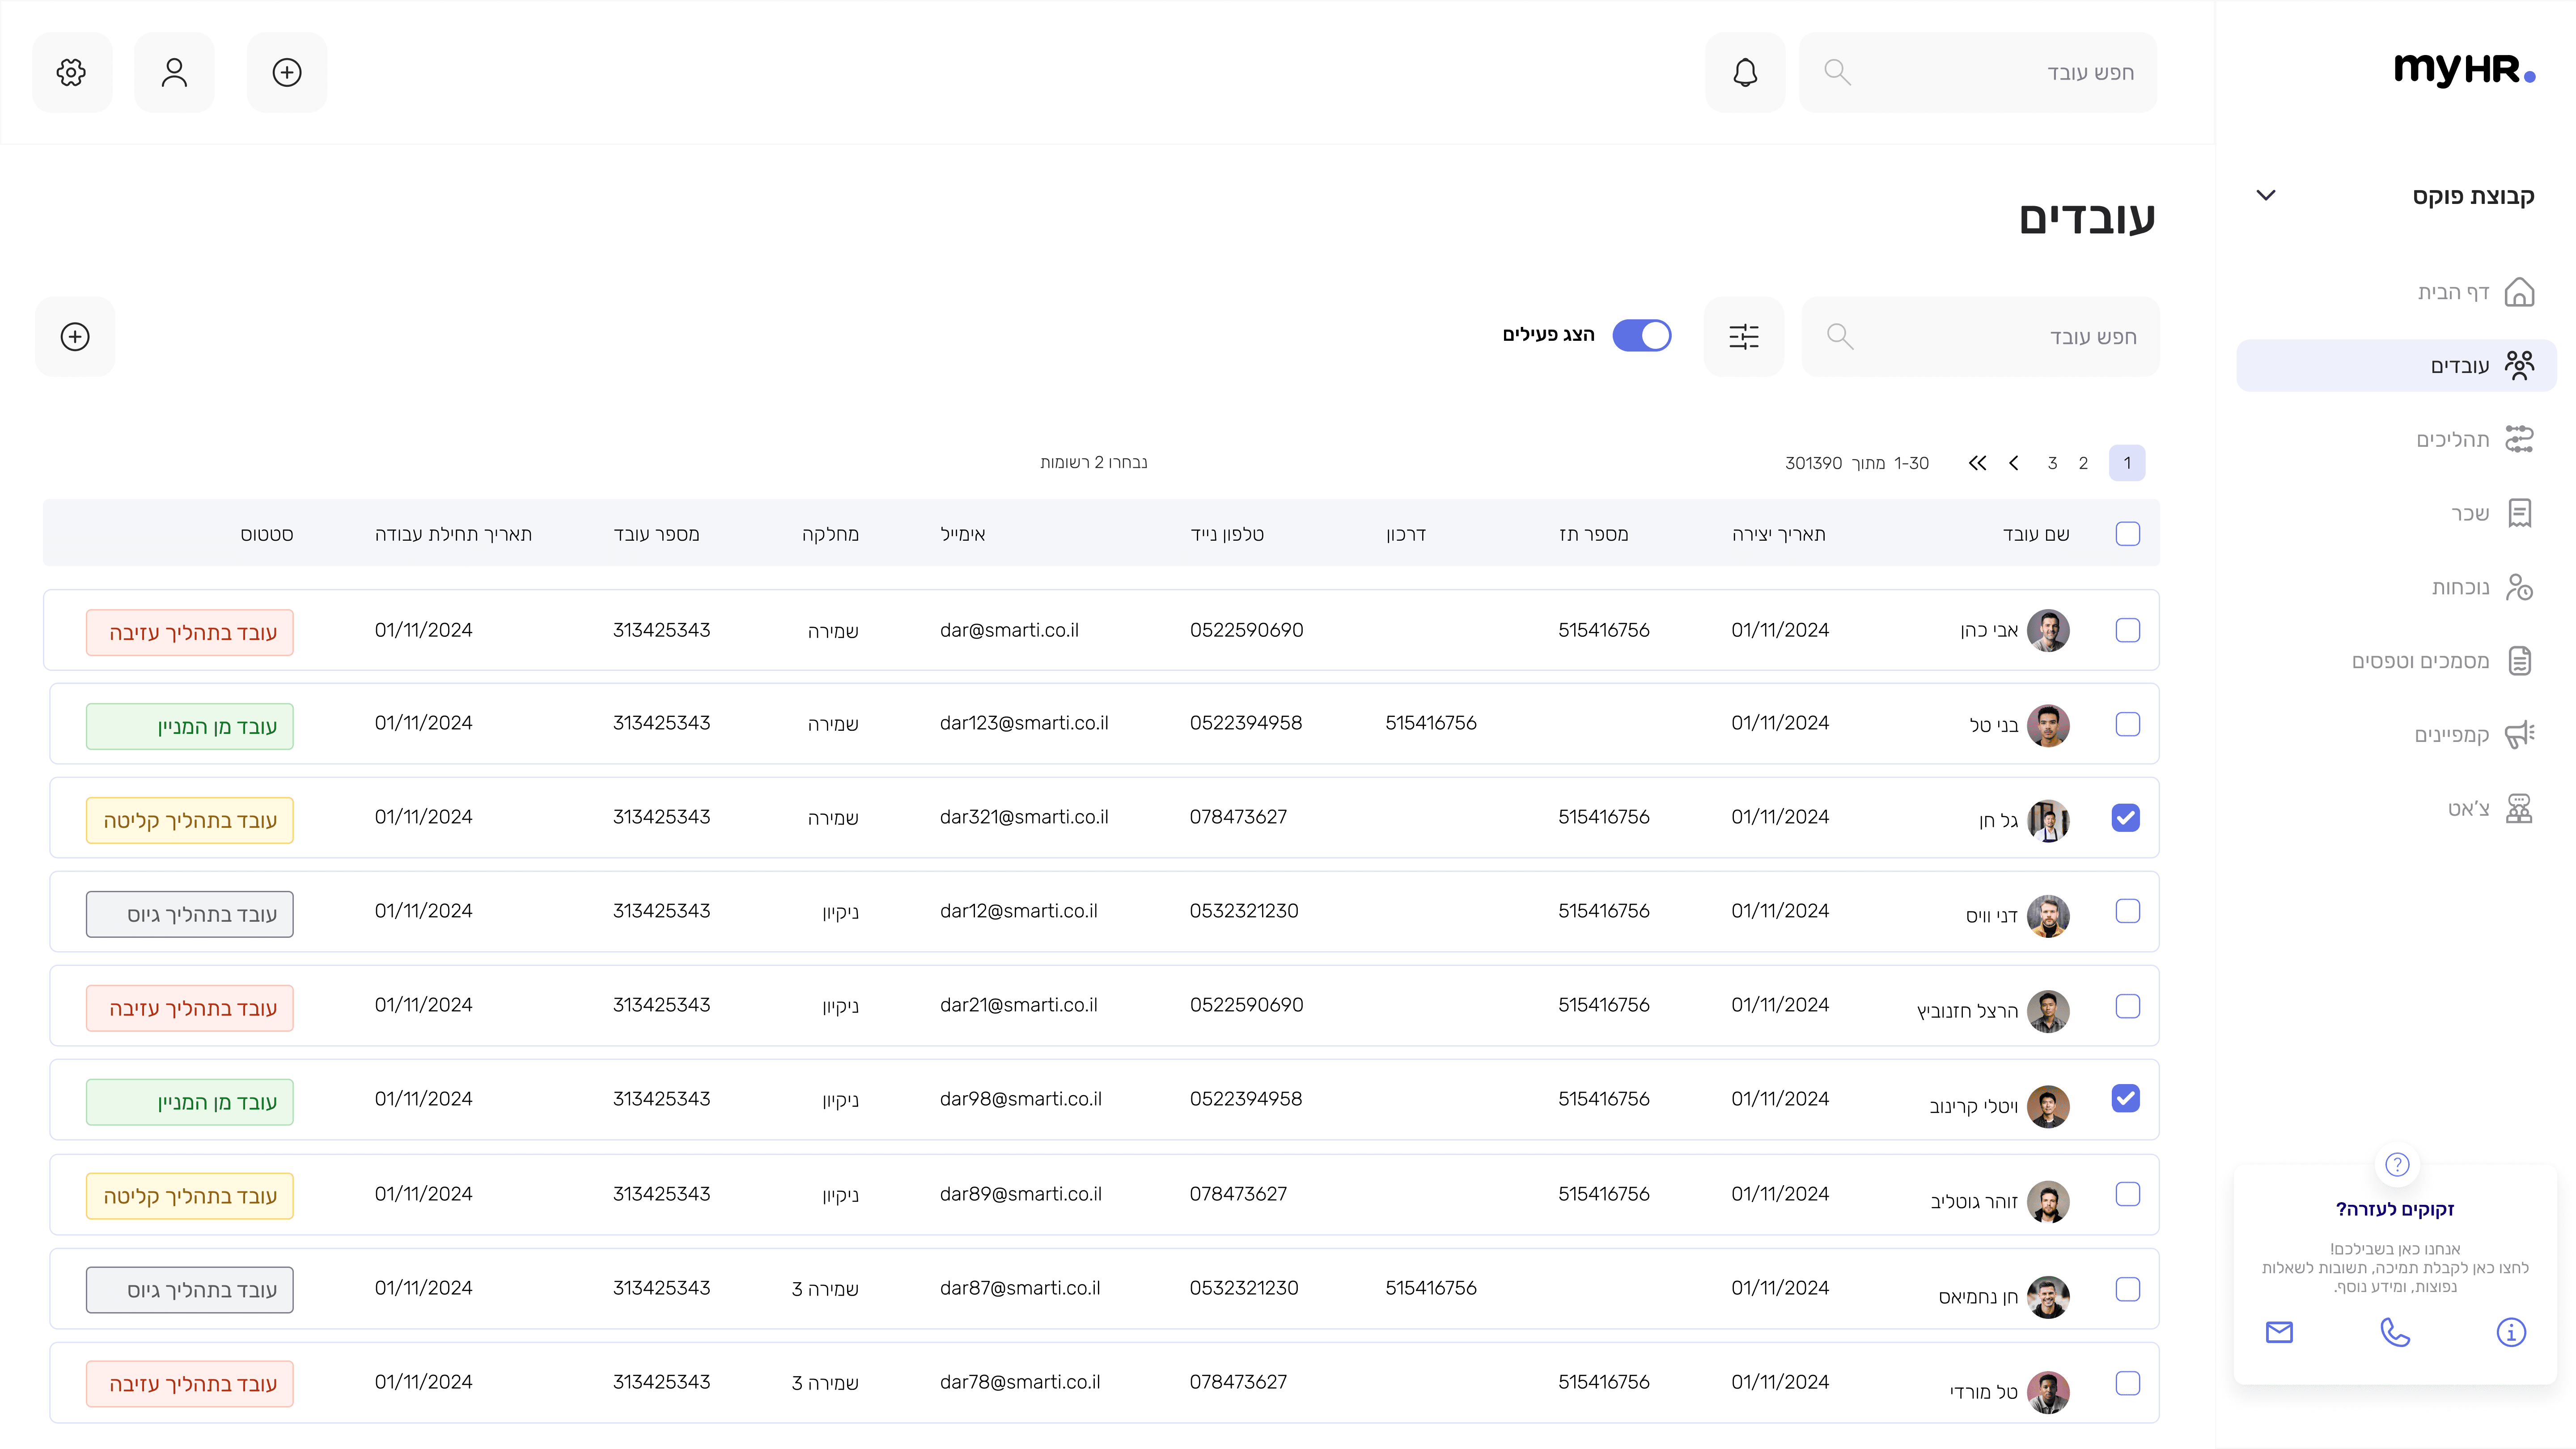Open the status dropdown for ויטלי קרינוב
The image size is (2576, 1449).
coord(190,1102)
